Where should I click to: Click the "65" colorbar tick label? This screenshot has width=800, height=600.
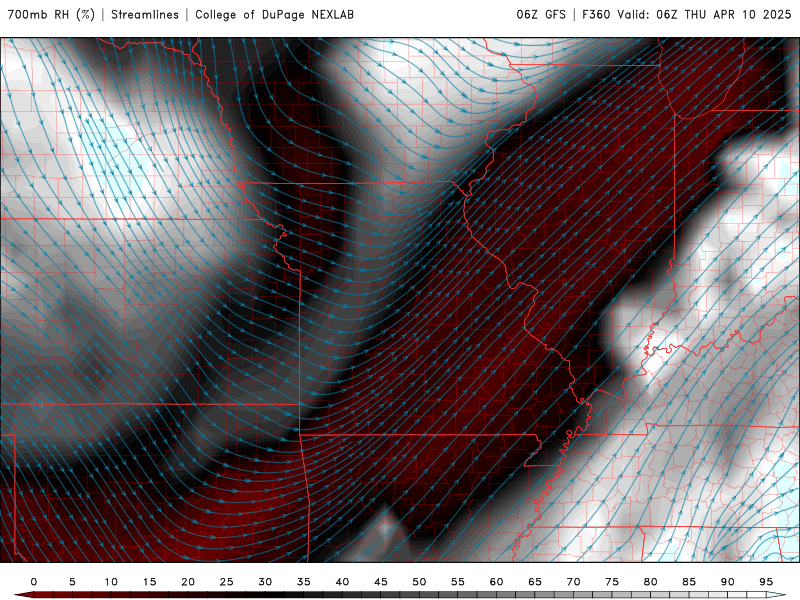[535, 582]
